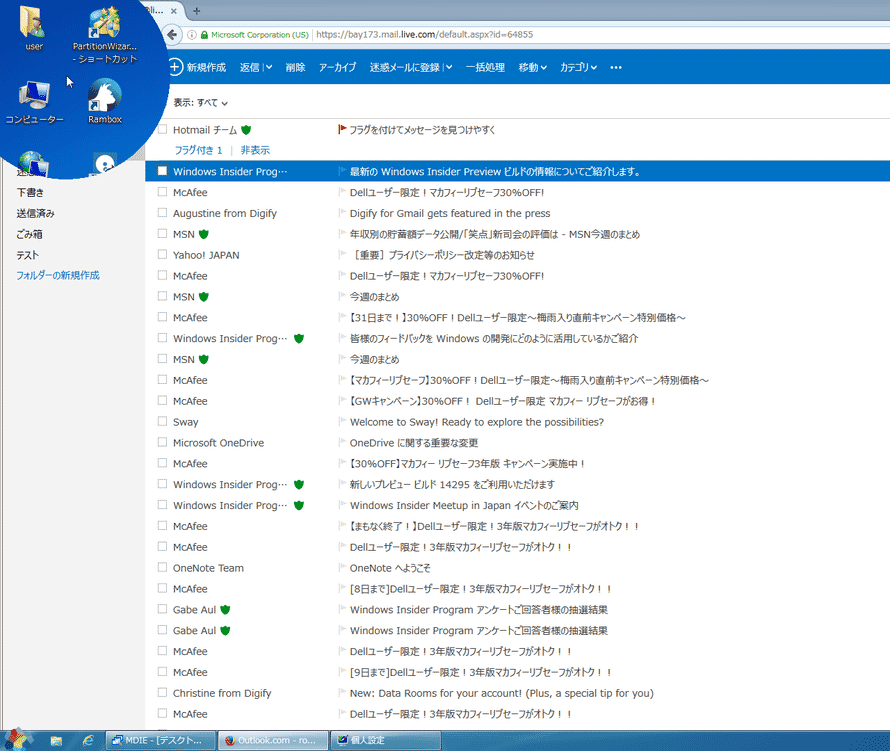890x751 pixels.
Task: Click the browser back arrow button
Action: tap(173, 35)
